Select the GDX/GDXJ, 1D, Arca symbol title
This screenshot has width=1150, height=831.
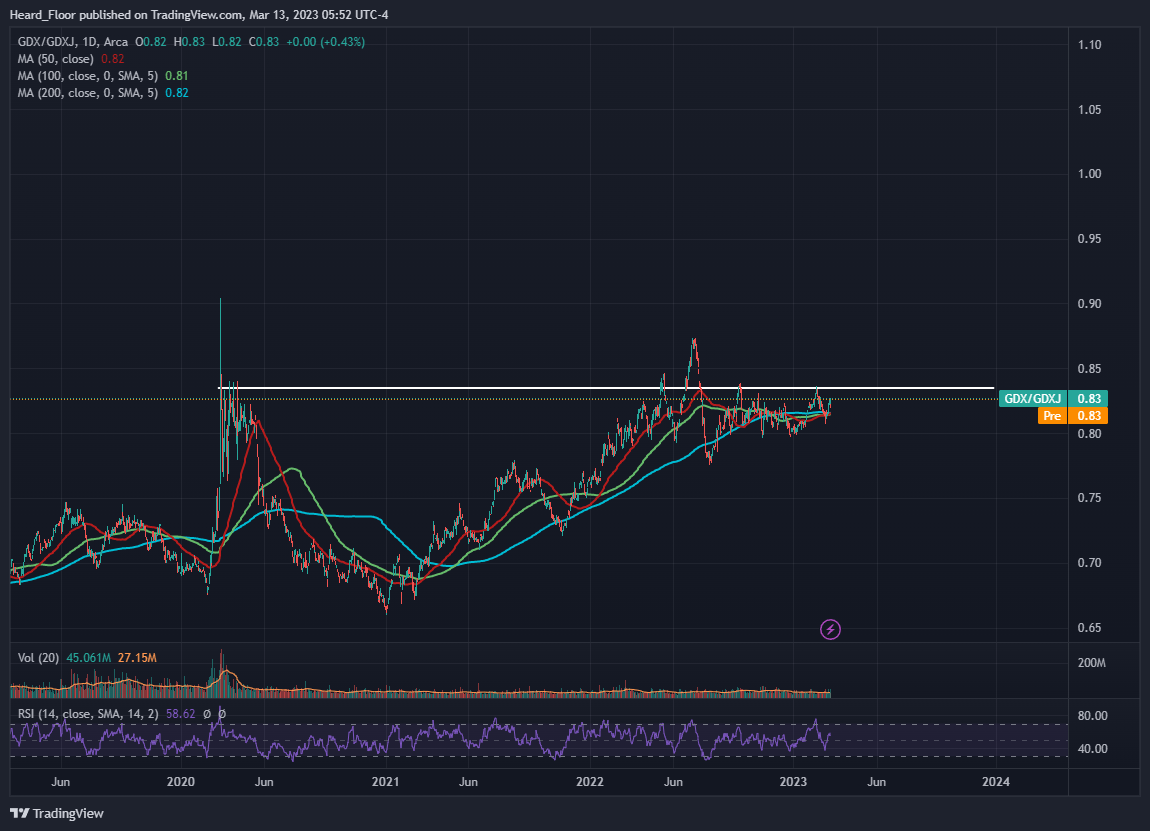(73, 42)
